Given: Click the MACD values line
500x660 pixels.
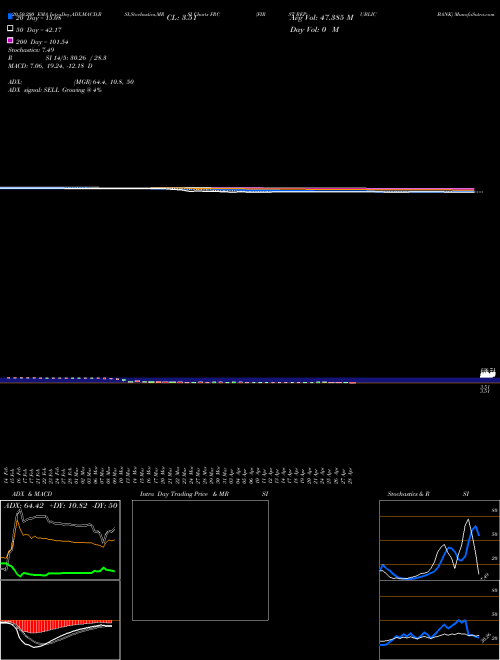Looking at the screenshot, I should 50,66.
